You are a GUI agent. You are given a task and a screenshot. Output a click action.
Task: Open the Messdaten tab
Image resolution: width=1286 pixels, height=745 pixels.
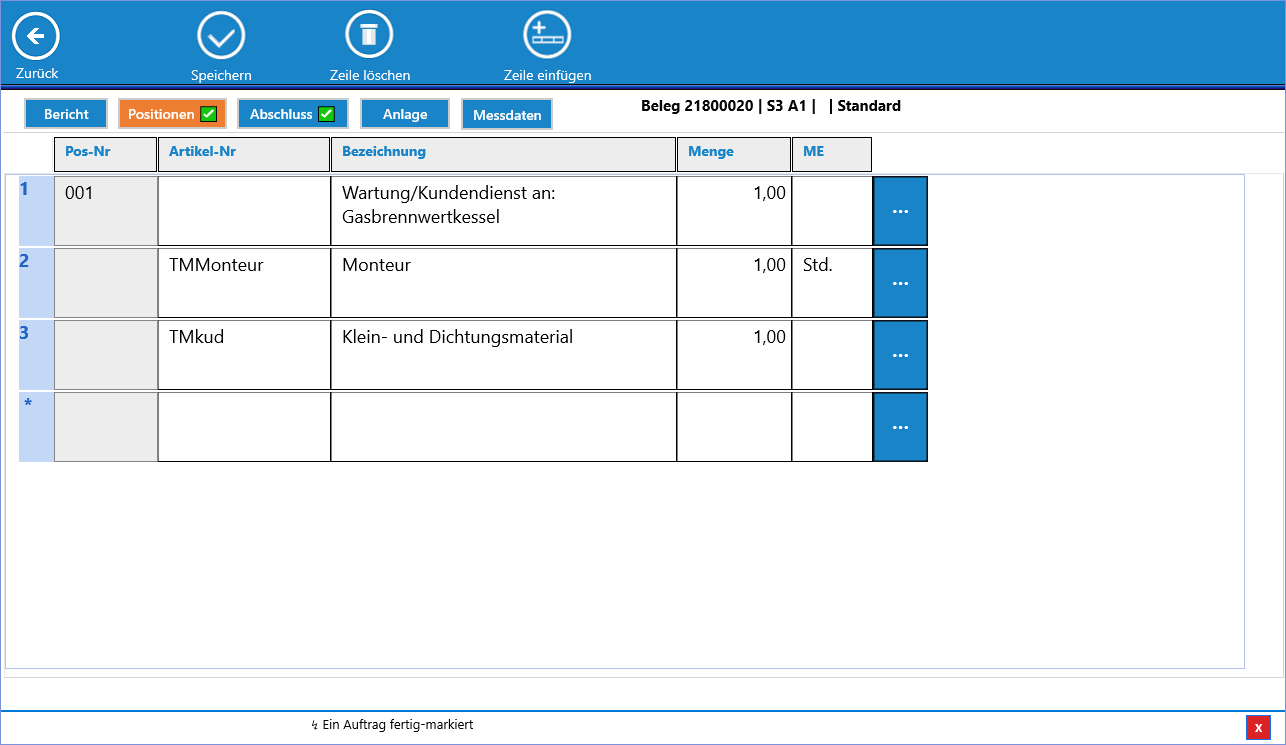507,115
